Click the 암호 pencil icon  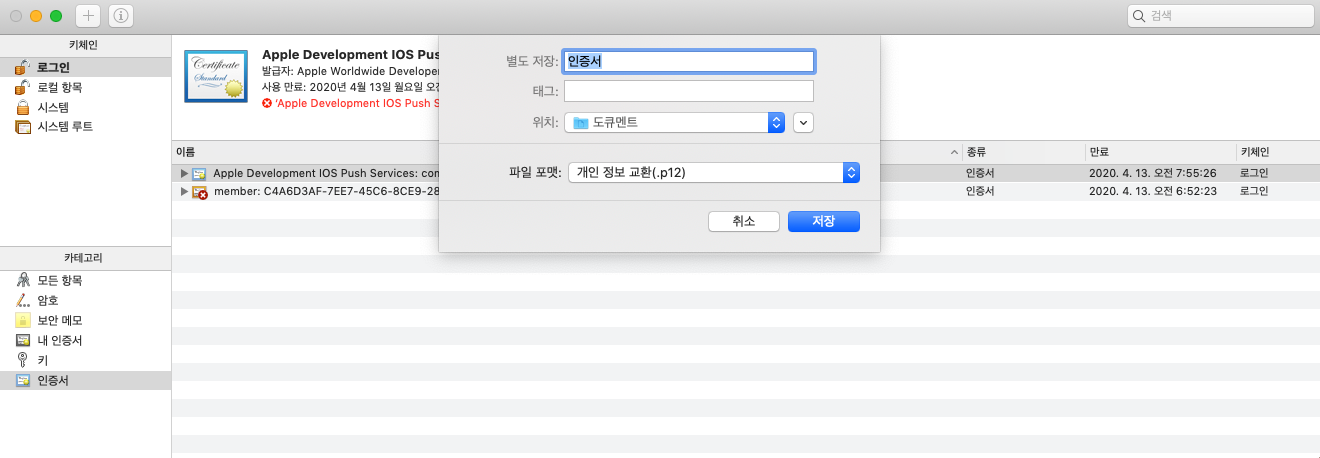[22, 300]
